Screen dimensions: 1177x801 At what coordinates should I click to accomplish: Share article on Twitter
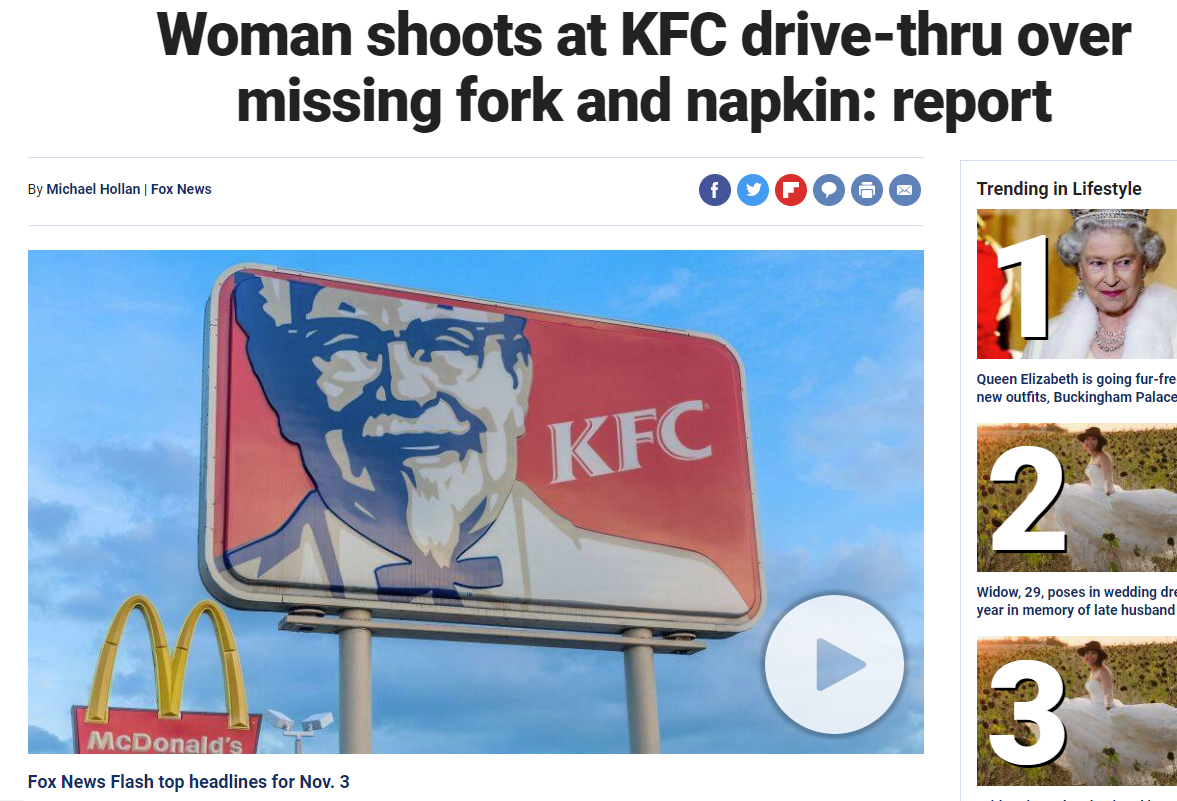pyautogui.click(x=753, y=190)
